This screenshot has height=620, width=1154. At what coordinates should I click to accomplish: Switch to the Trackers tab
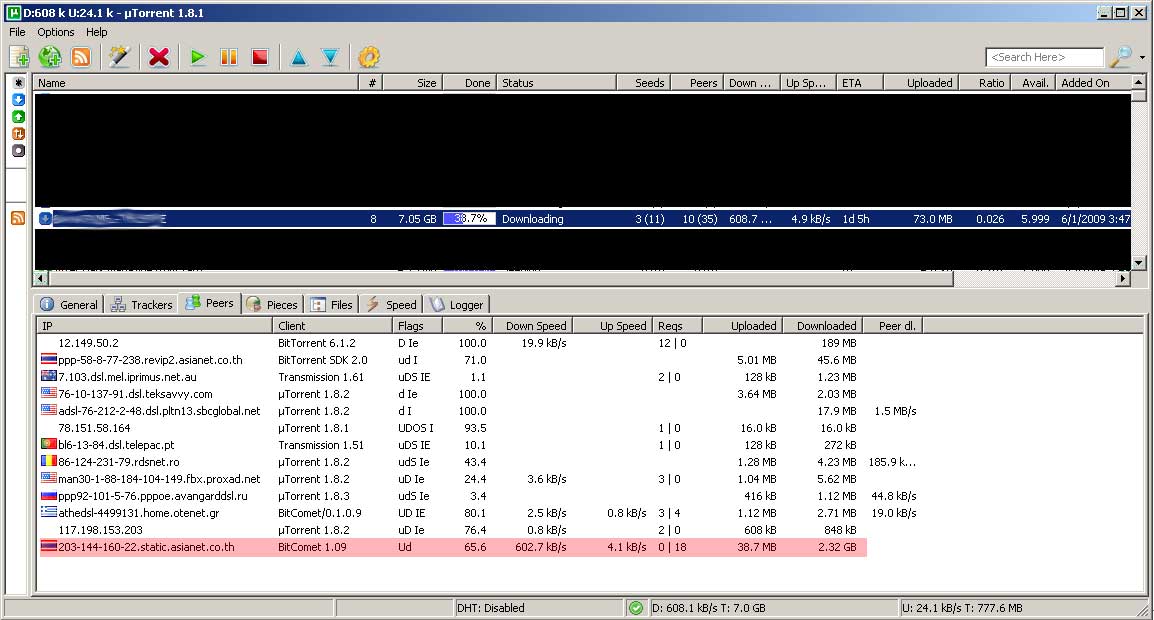[x=142, y=304]
